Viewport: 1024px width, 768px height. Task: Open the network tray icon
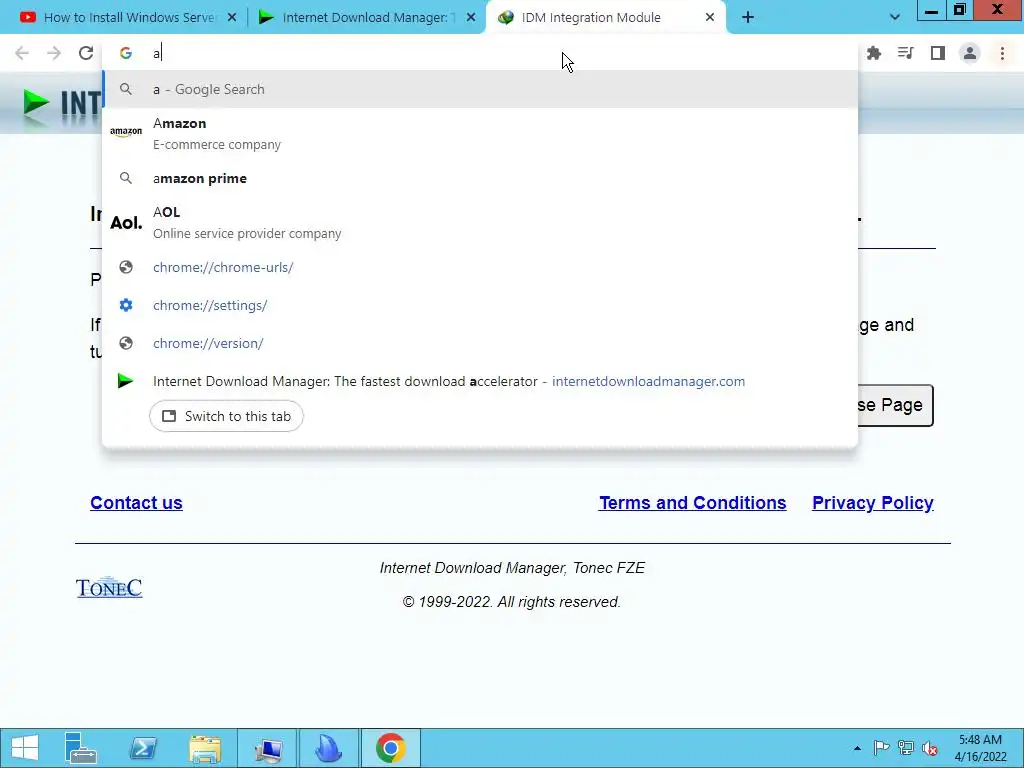tap(906, 748)
